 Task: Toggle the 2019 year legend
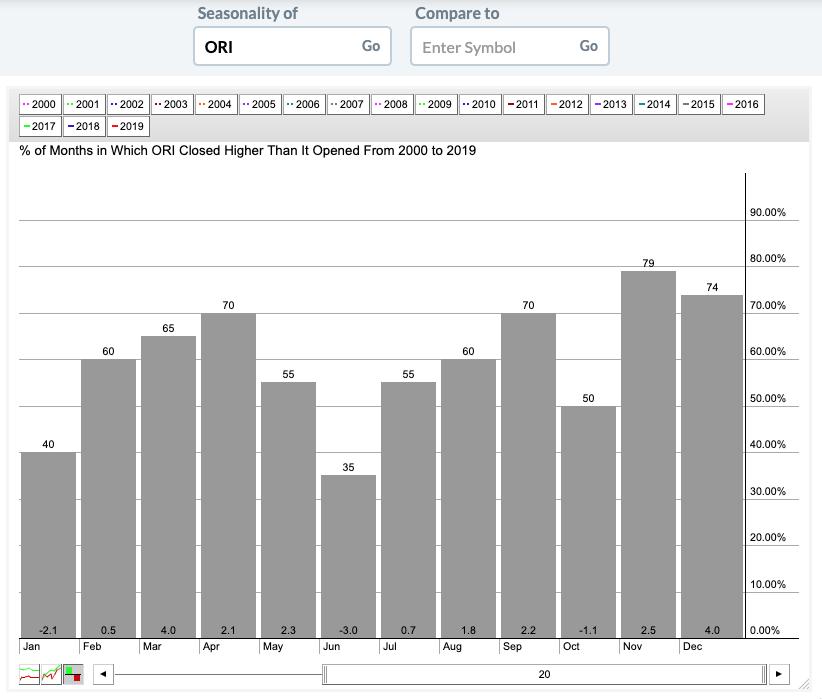click(128, 126)
